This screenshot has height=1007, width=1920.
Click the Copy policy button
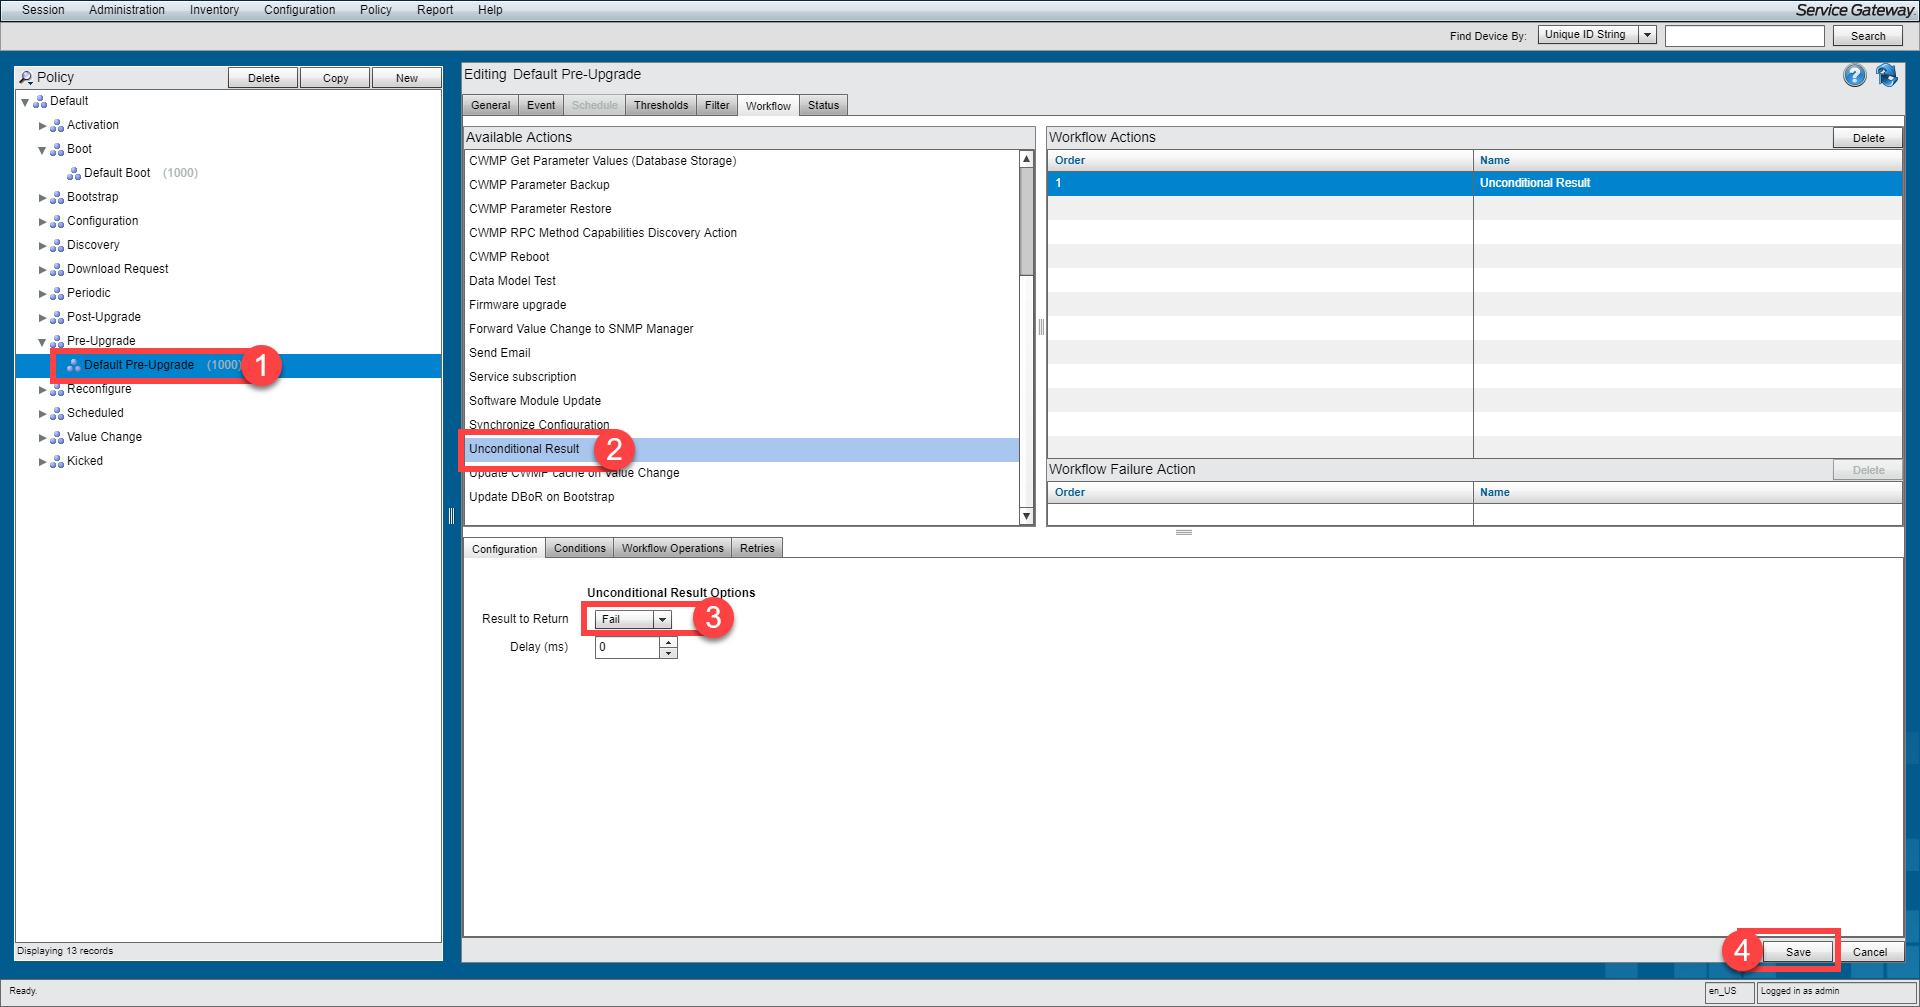pos(335,78)
